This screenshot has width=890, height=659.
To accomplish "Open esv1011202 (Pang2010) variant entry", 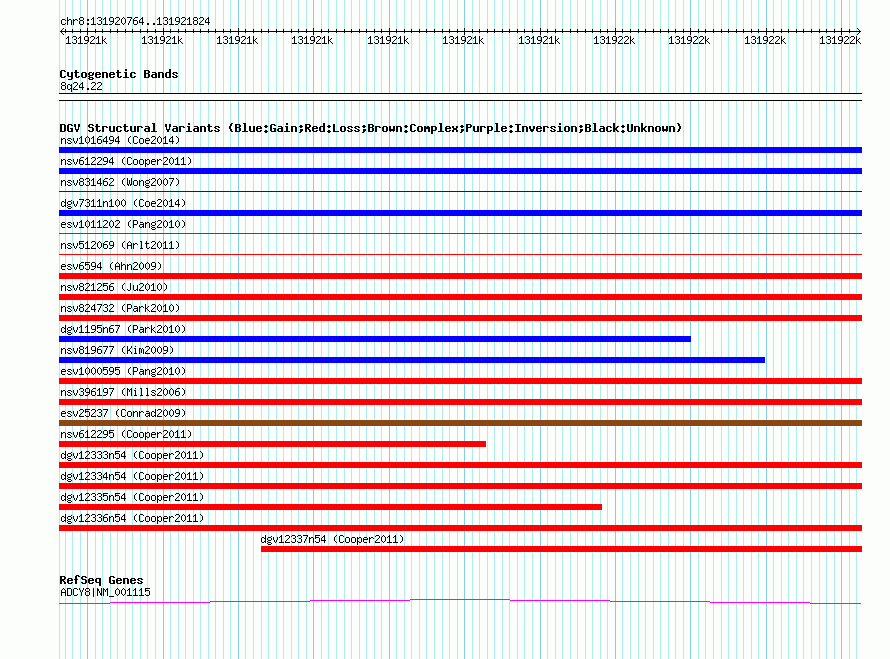I will pyautogui.click(x=123, y=224).
